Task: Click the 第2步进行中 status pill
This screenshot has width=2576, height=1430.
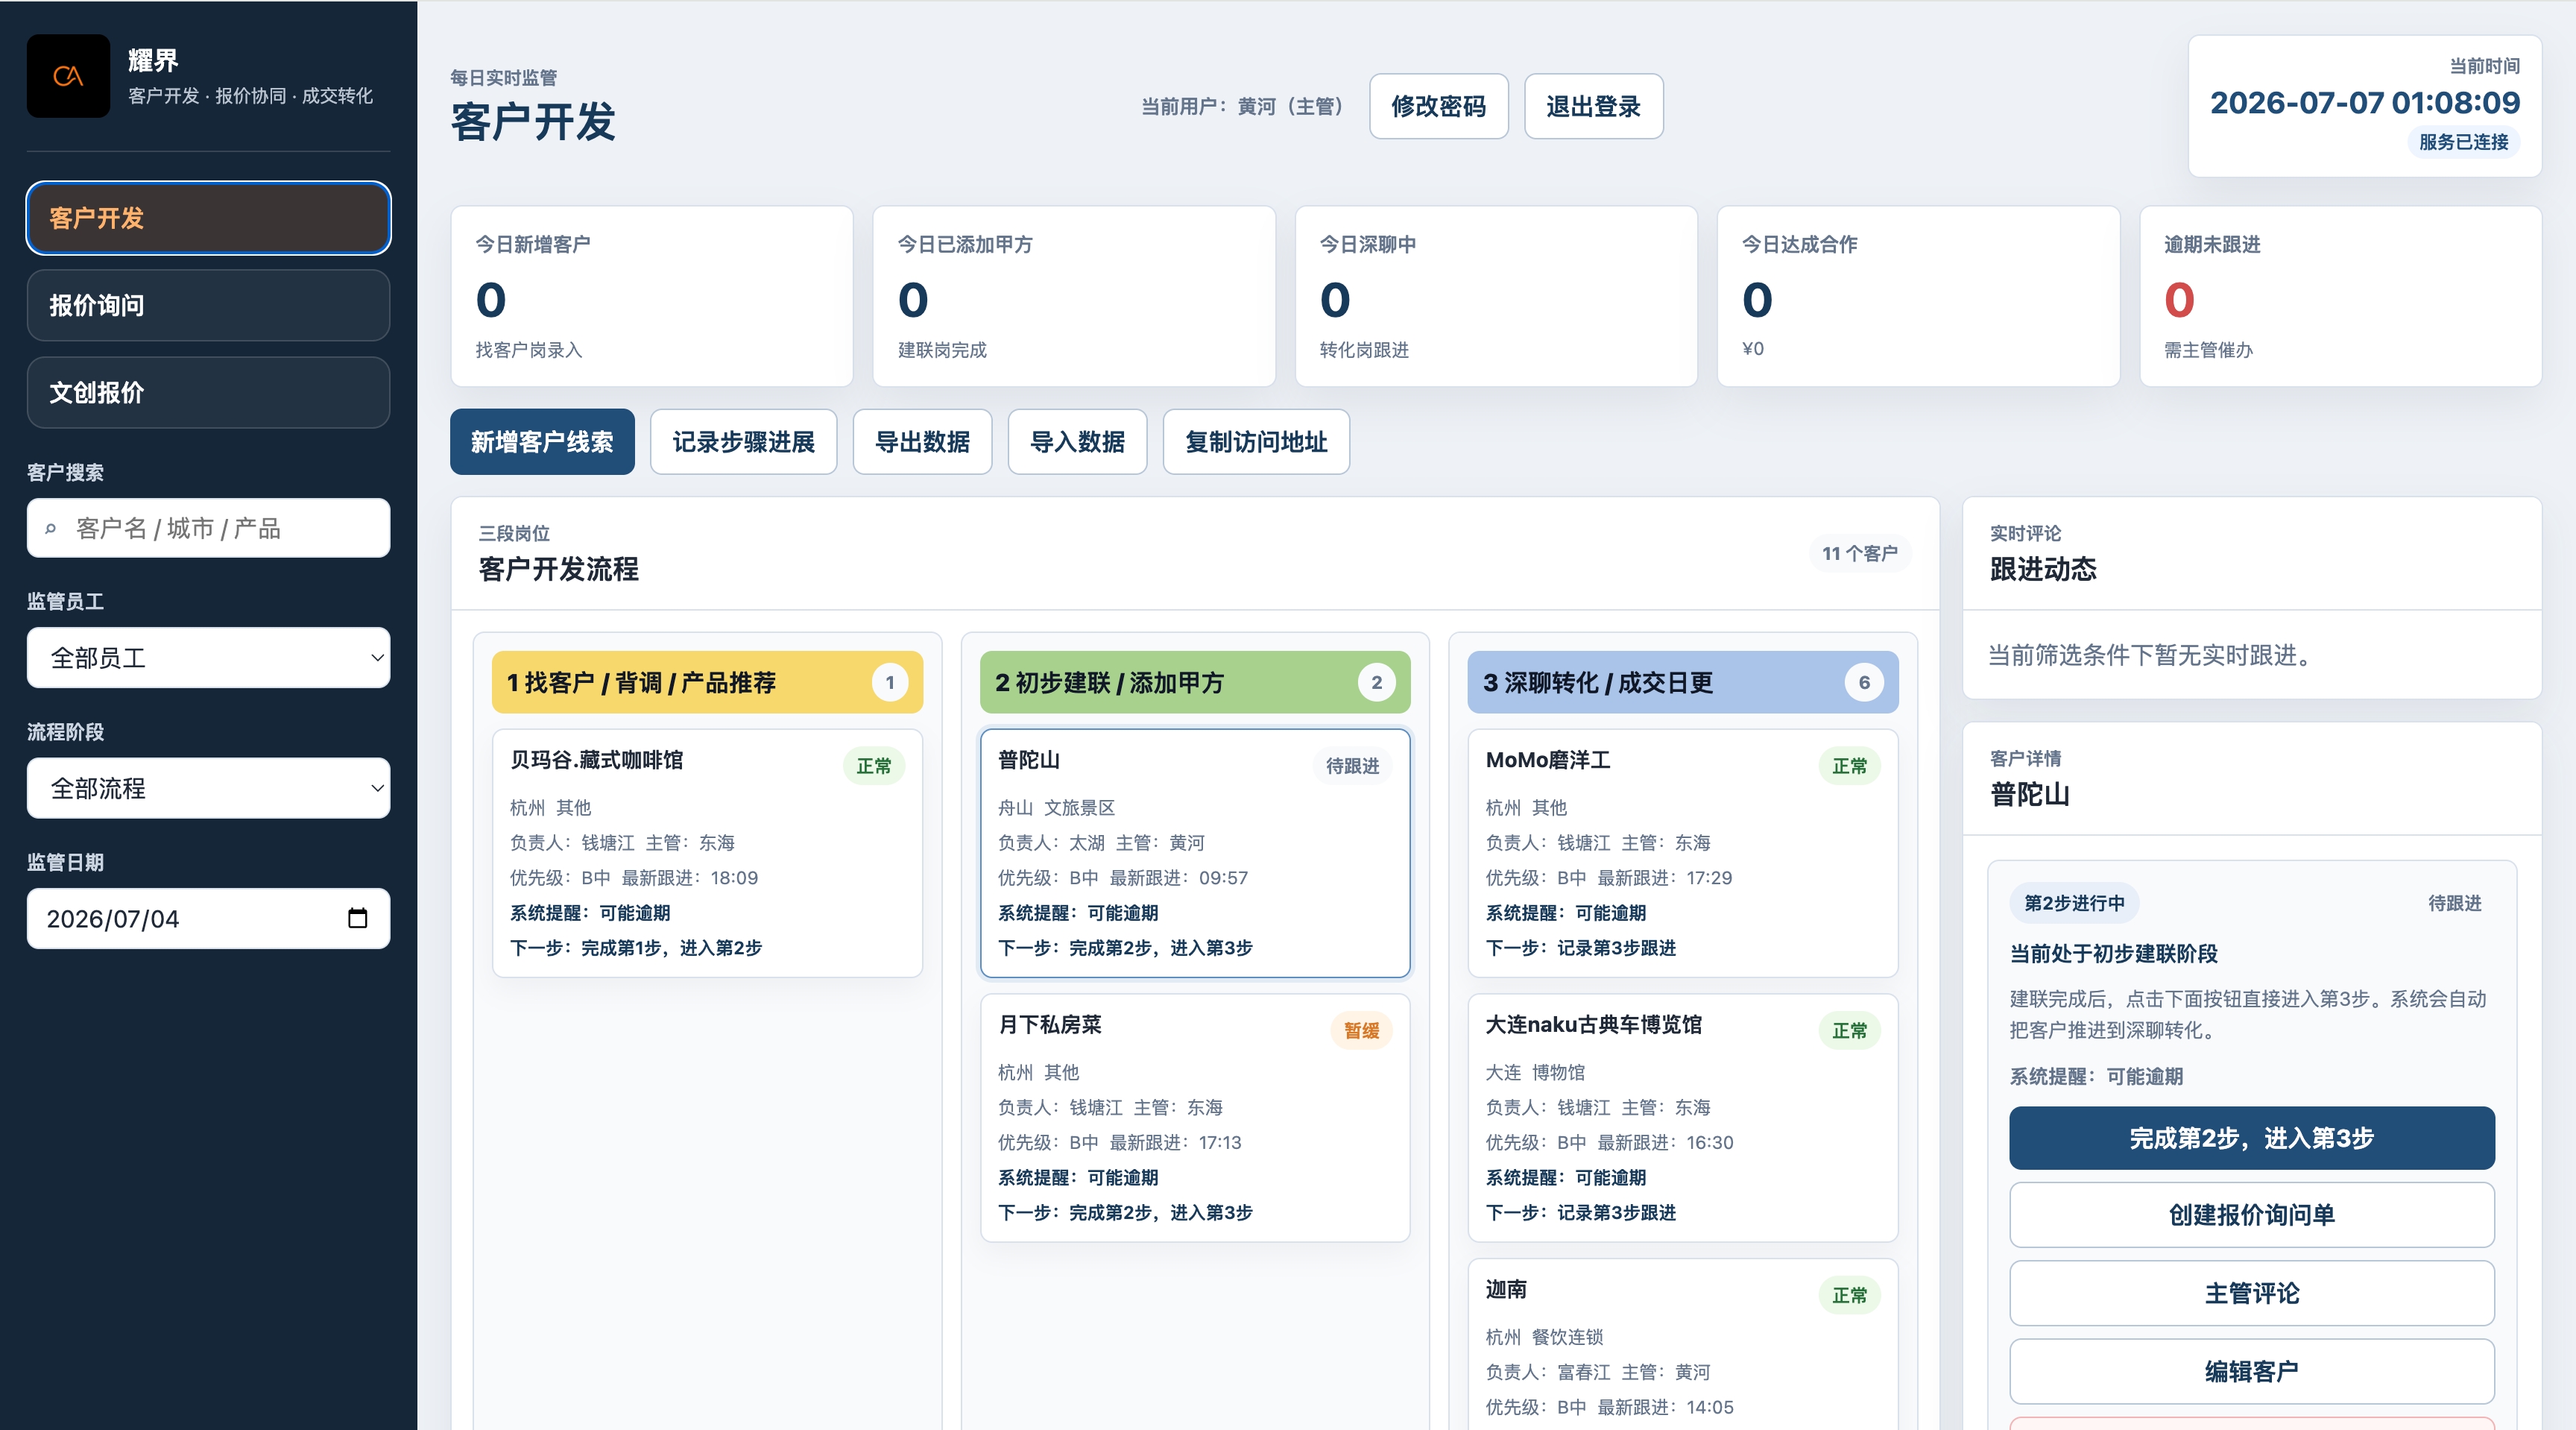Action: (2074, 903)
